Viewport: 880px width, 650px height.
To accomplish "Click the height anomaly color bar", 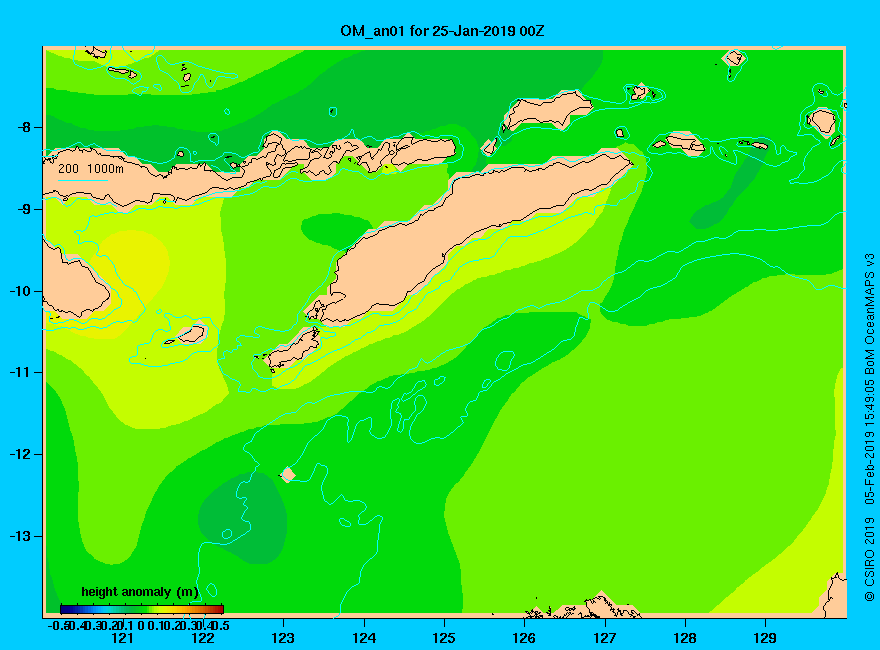I will click(142, 609).
